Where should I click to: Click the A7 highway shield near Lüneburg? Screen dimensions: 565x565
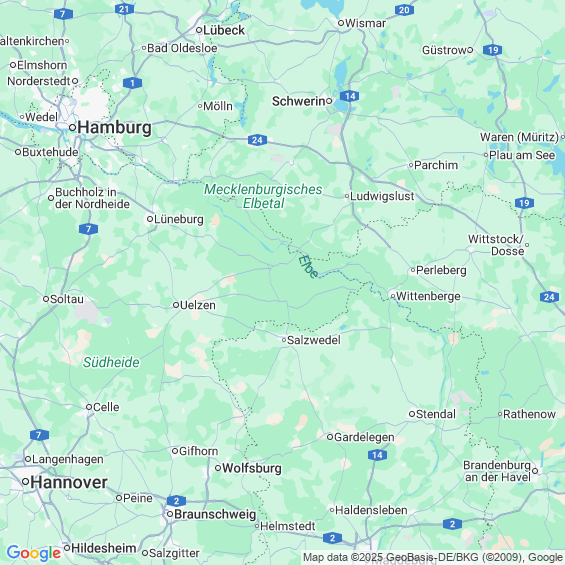pyautogui.click(x=88, y=229)
